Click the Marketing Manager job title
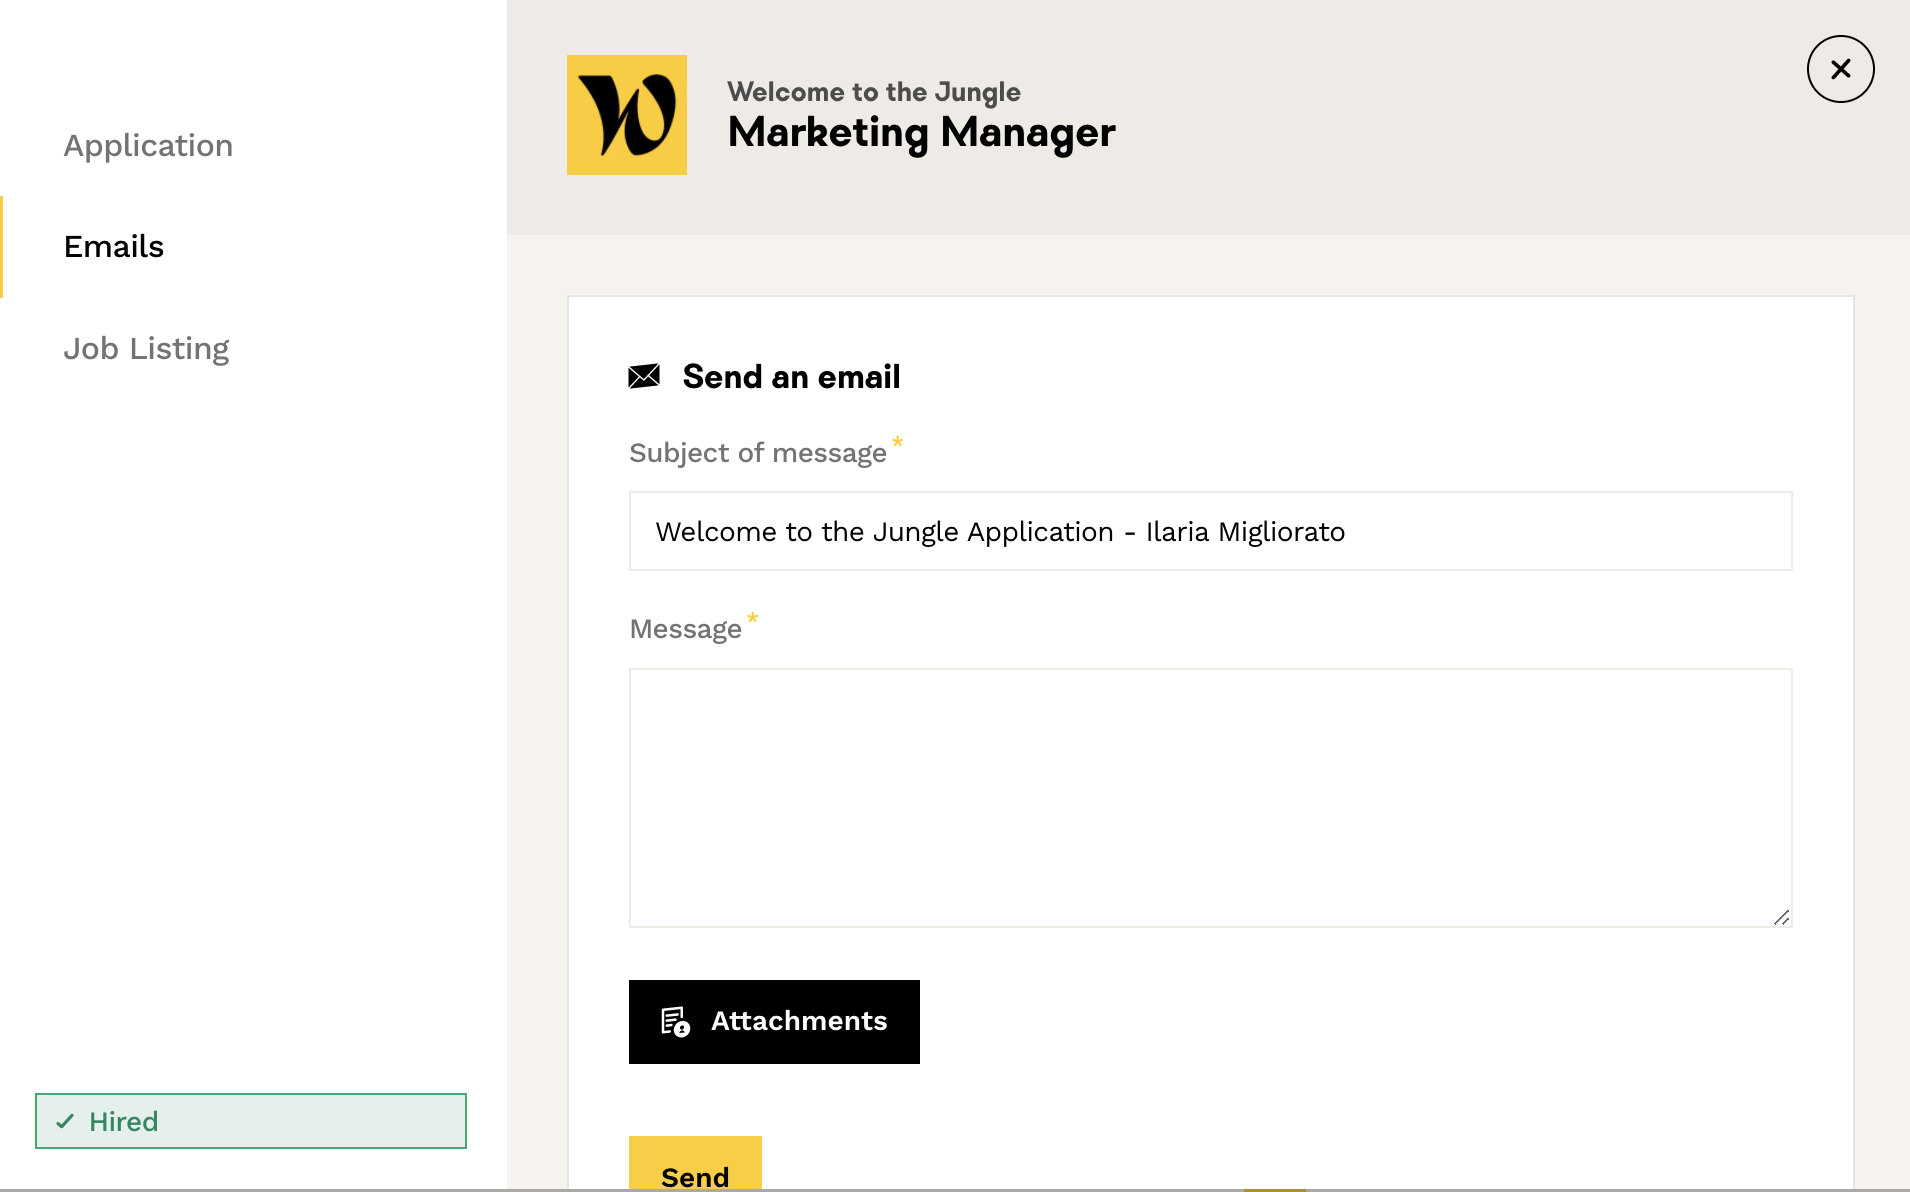Image resolution: width=1910 pixels, height=1192 pixels. 921,133
